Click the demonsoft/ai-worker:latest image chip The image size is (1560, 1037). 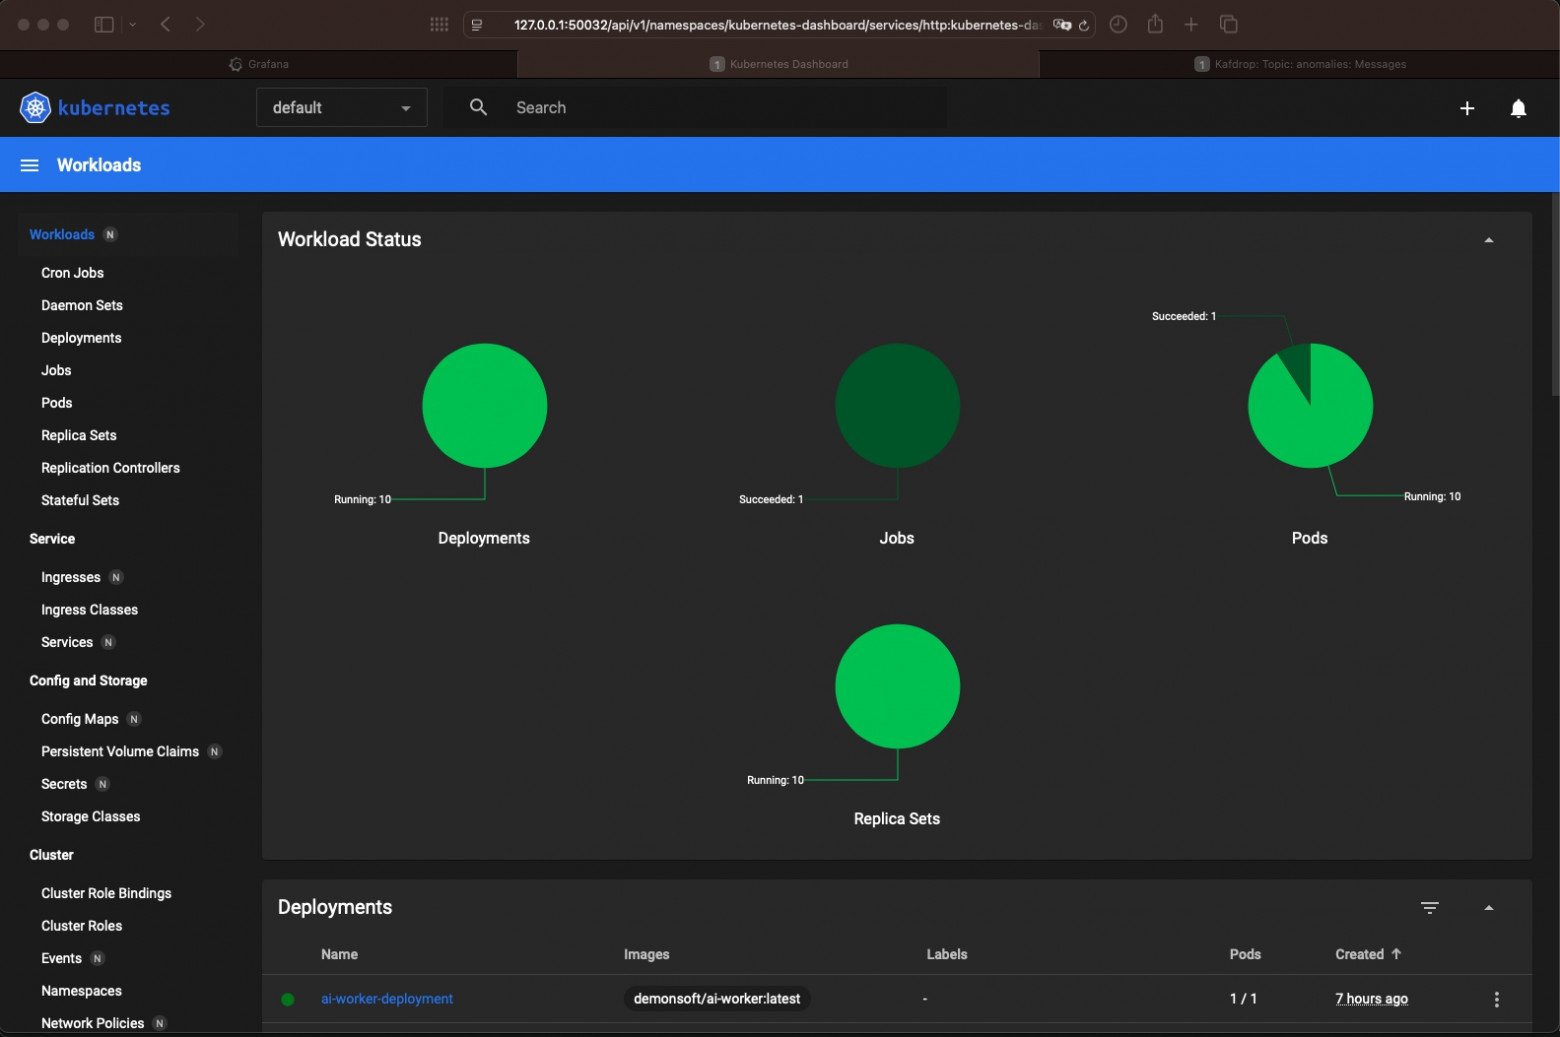pyautogui.click(x=717, y=999)
